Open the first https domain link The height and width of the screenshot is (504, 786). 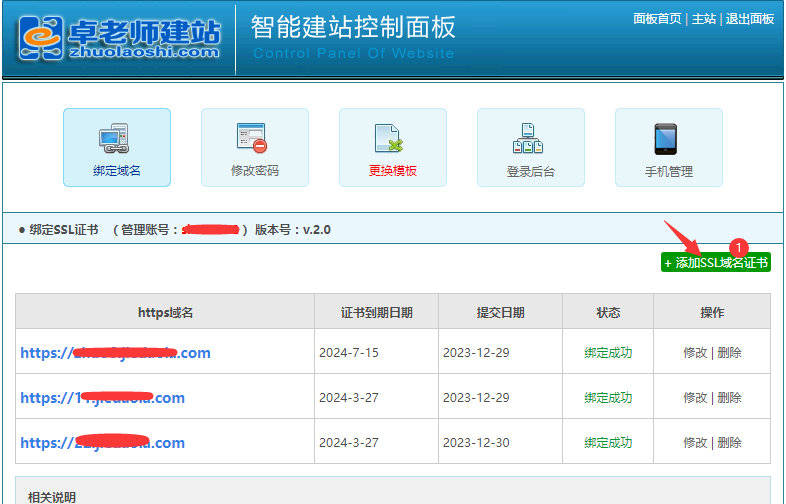(115, 353)
